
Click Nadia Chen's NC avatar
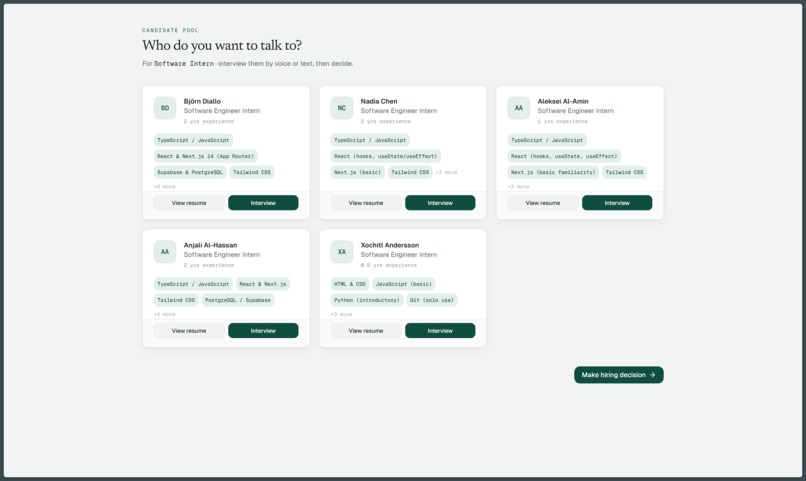341,108
